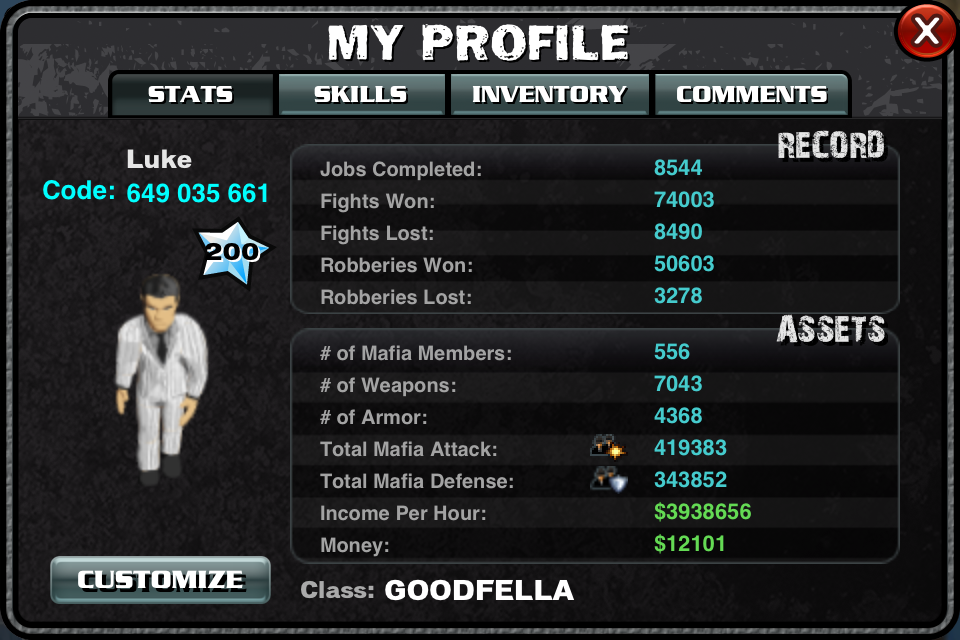The image size is (960, 640).
Task: Click the level 200 star badge
Action: pos(232,252)
